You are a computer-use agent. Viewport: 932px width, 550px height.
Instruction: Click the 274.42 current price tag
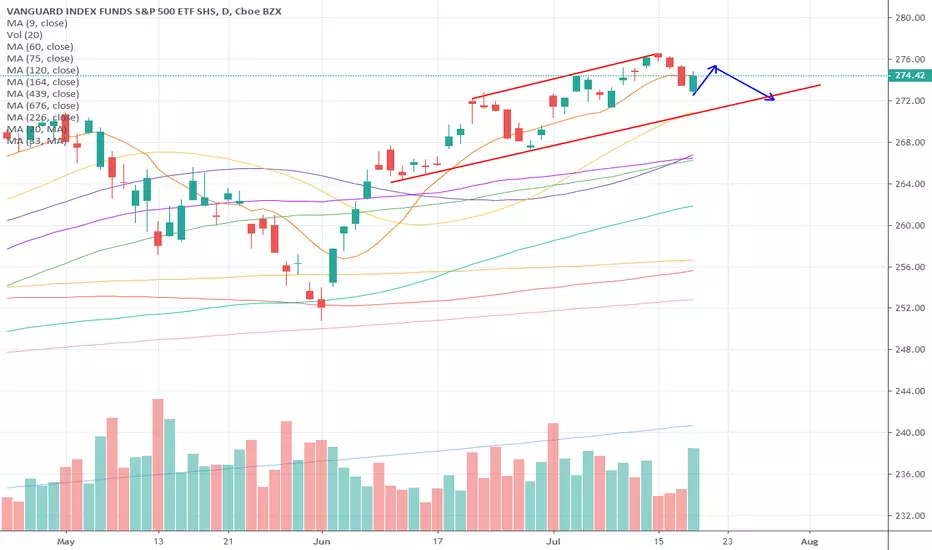[909, 76]
